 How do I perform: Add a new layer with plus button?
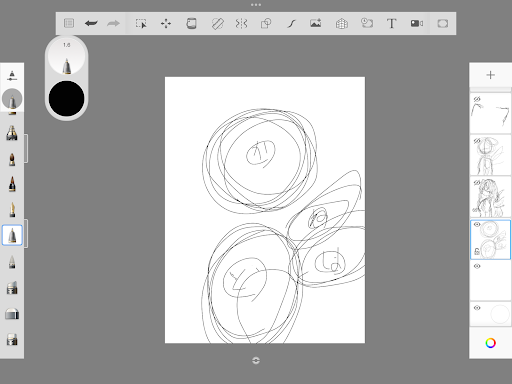(x=490, y=75)
